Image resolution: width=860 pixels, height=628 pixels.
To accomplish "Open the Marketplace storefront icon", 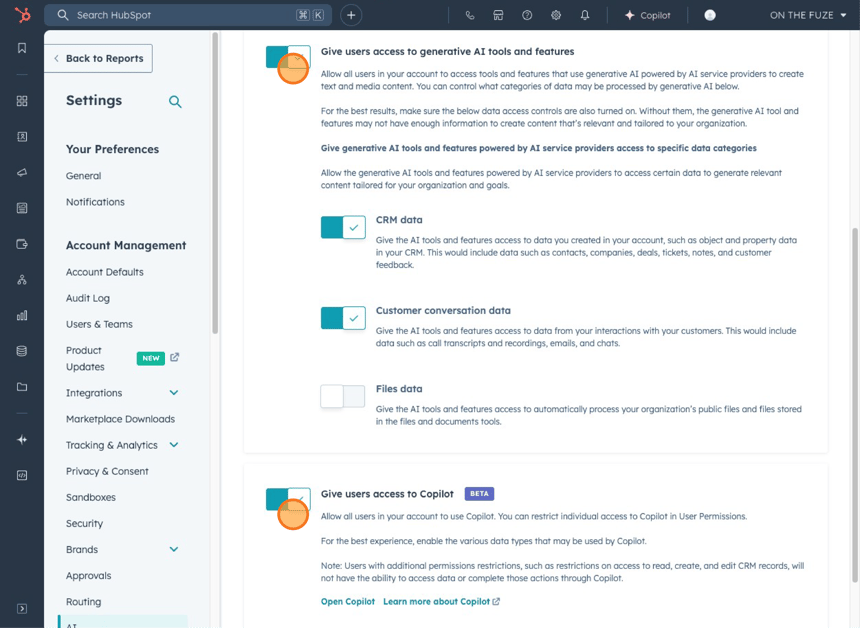I will coord(498,15).
